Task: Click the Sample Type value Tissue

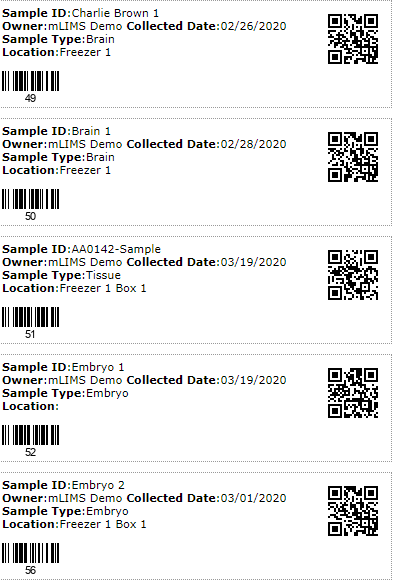Action: point(103,275)
